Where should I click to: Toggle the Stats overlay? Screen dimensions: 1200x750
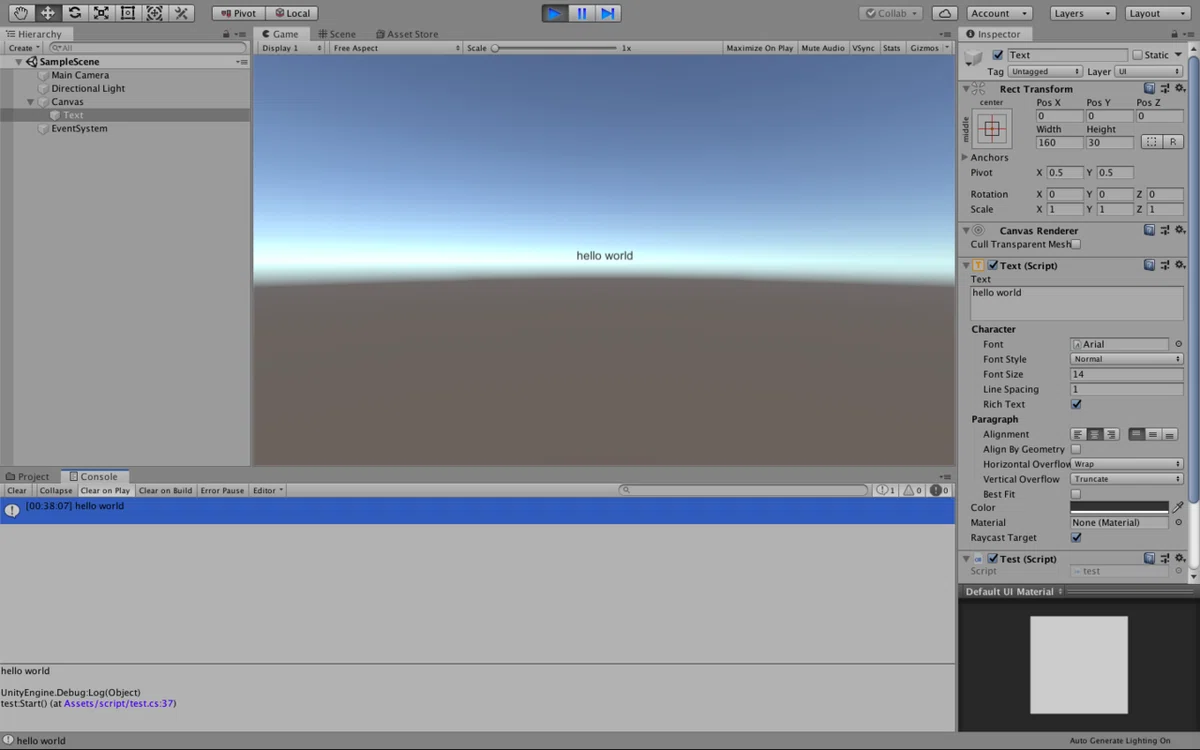click(892, 48)
